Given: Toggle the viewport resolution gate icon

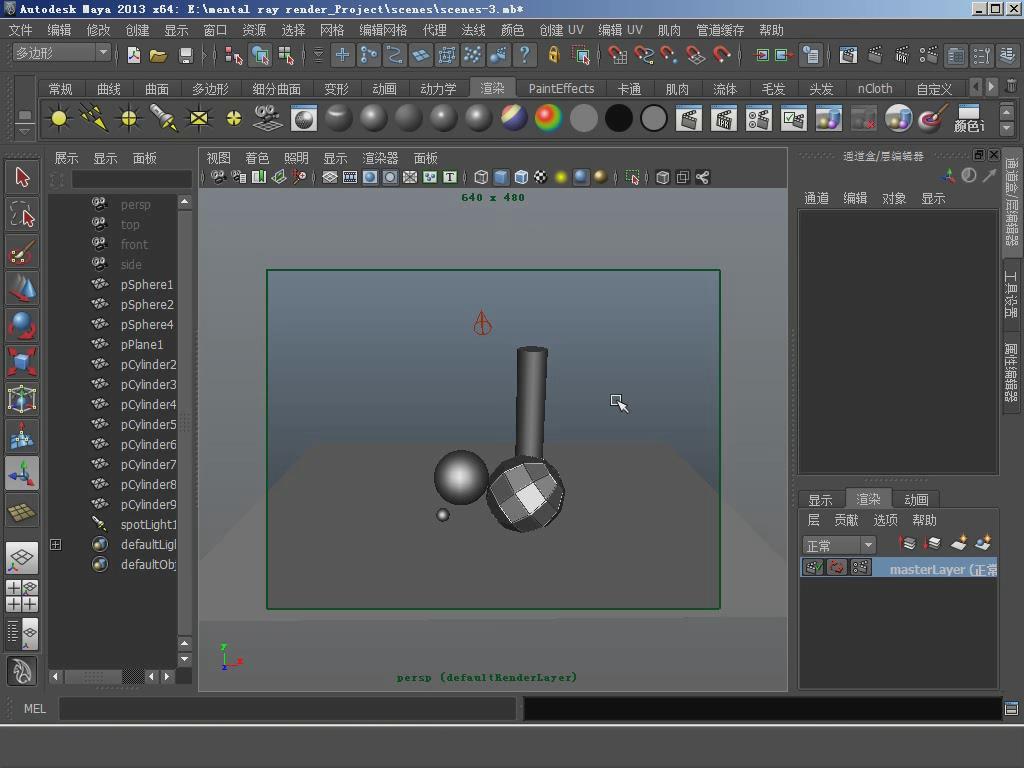Looking at the screenshot, I should [x=370, y=177].
